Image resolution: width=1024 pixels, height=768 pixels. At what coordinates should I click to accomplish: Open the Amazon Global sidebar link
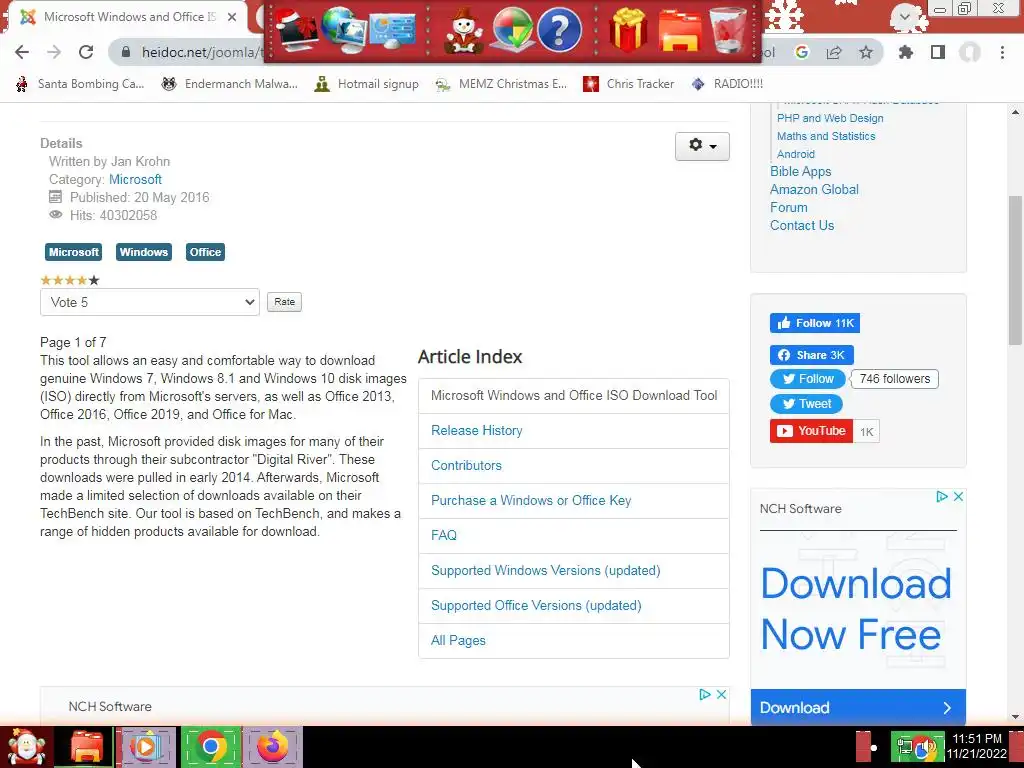(x=814, y=189)
